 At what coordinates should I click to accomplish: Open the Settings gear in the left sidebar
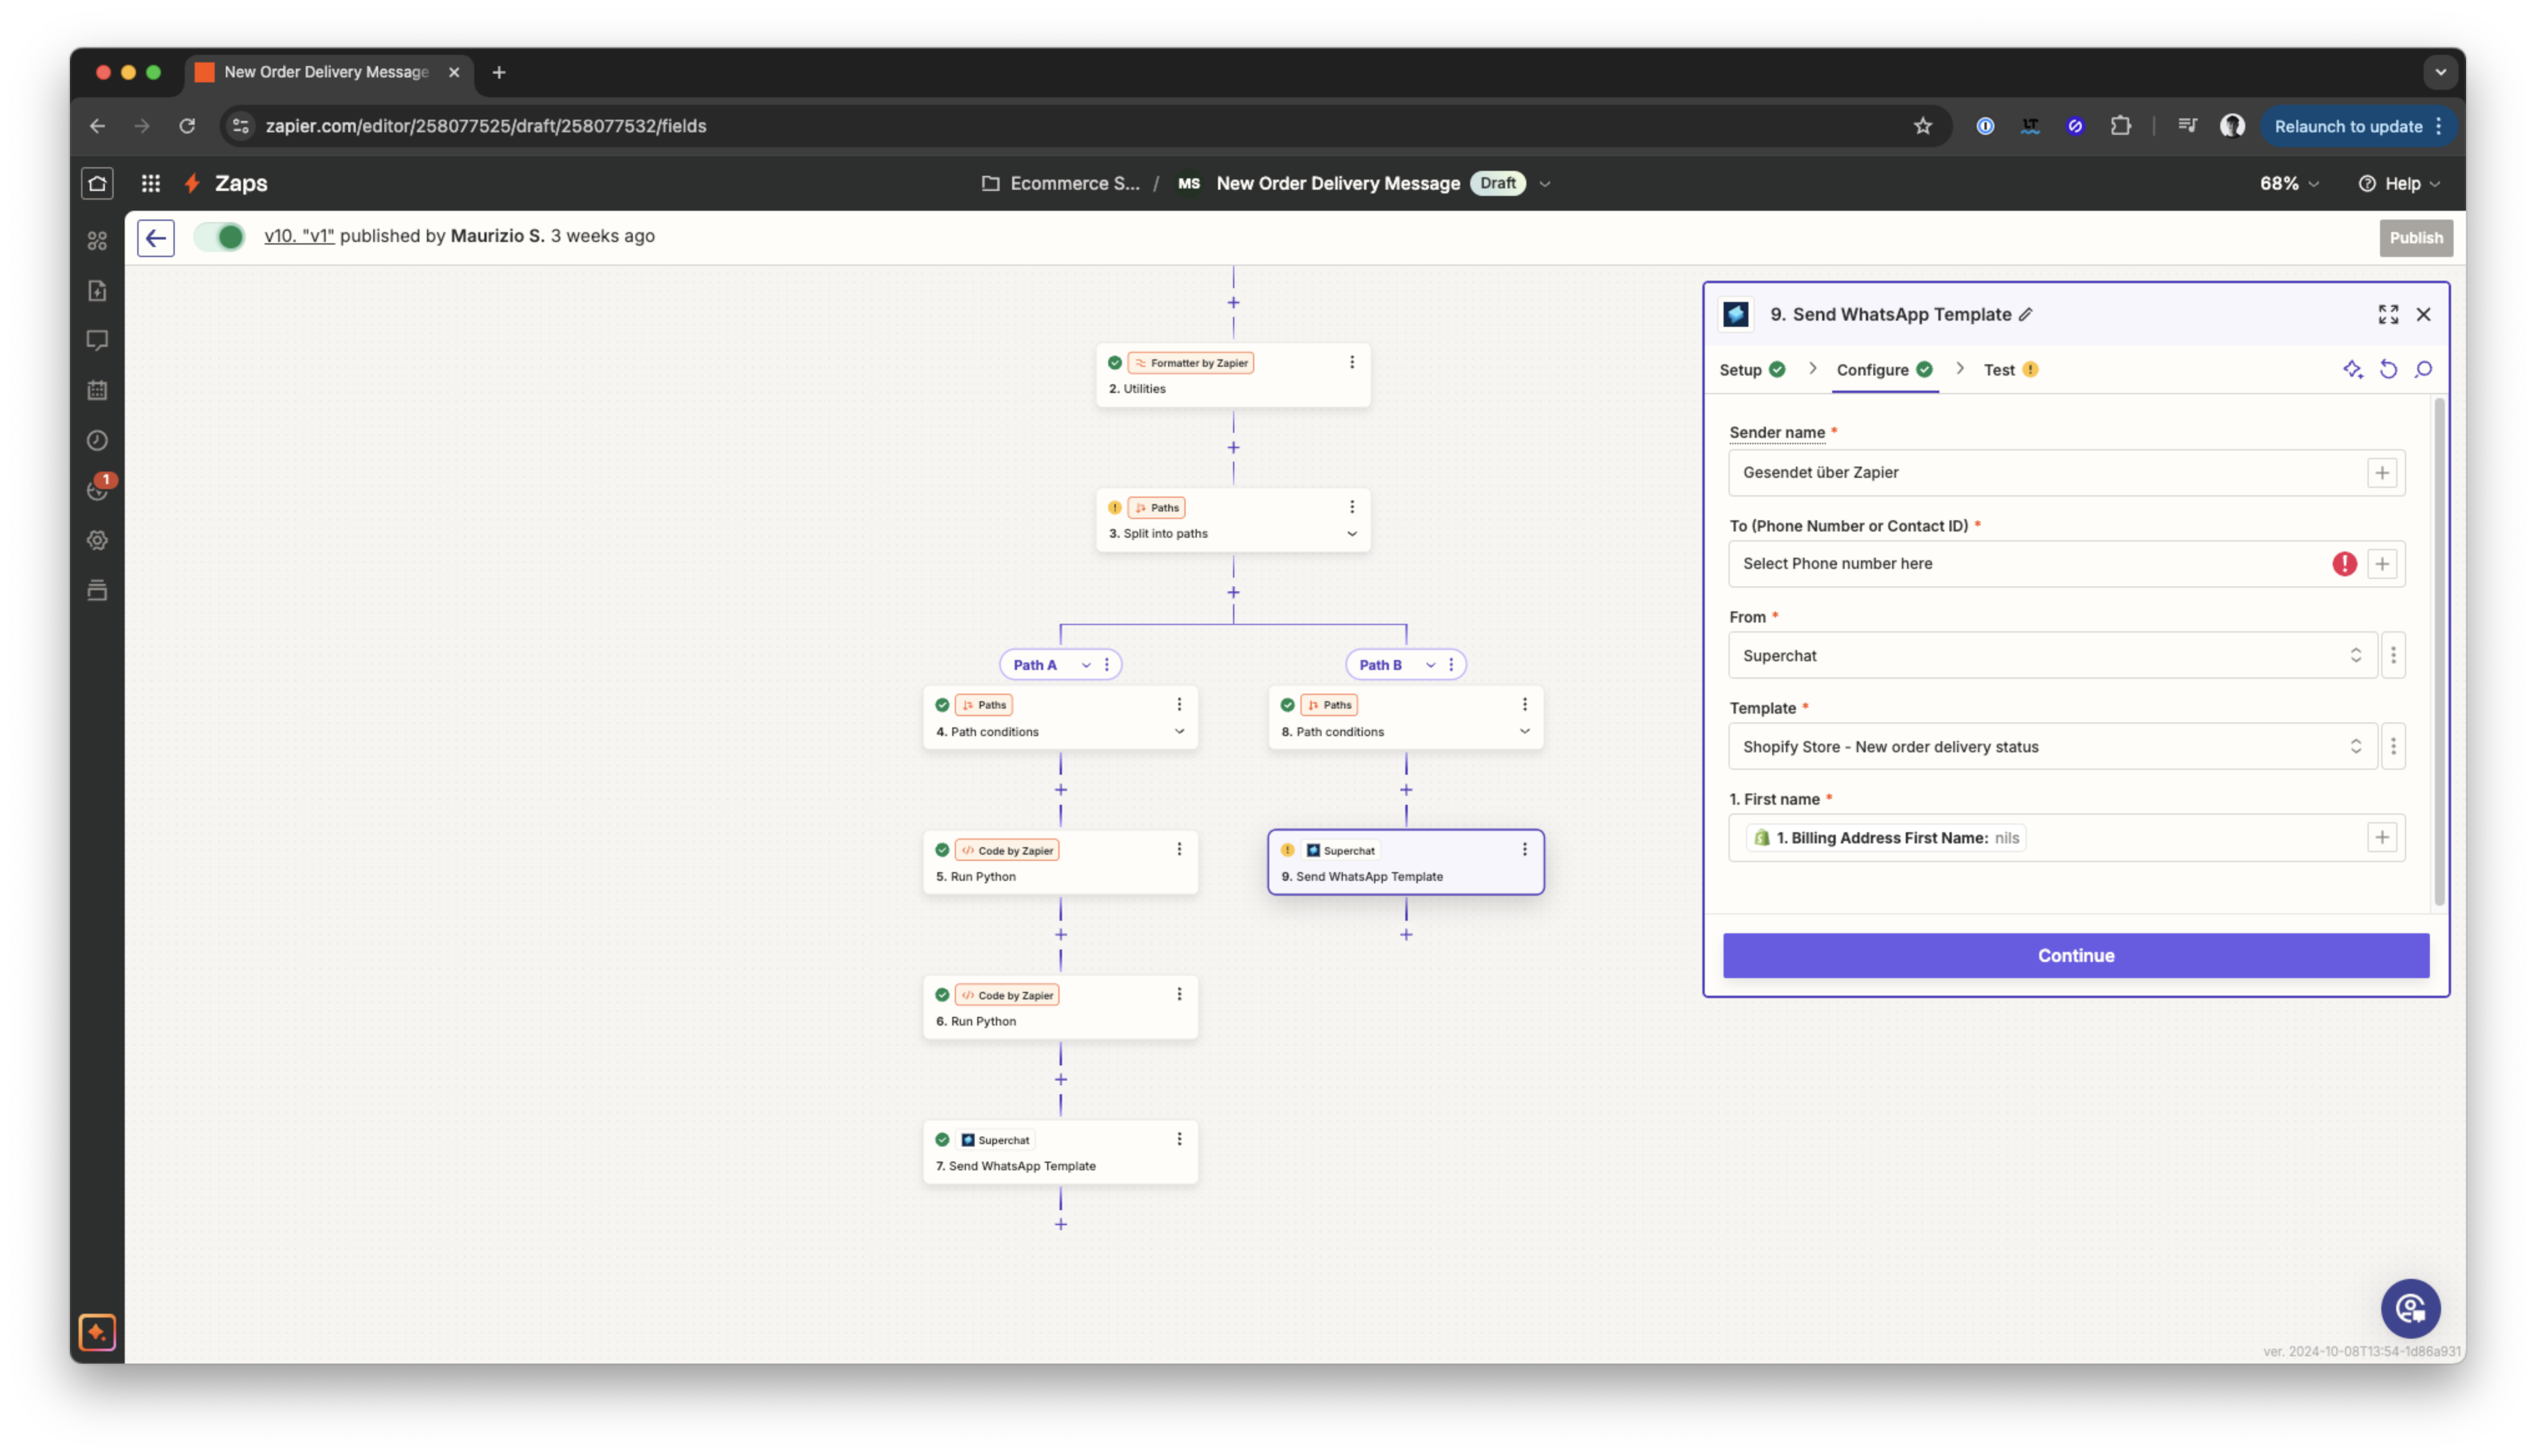click(x=97, y=540)
